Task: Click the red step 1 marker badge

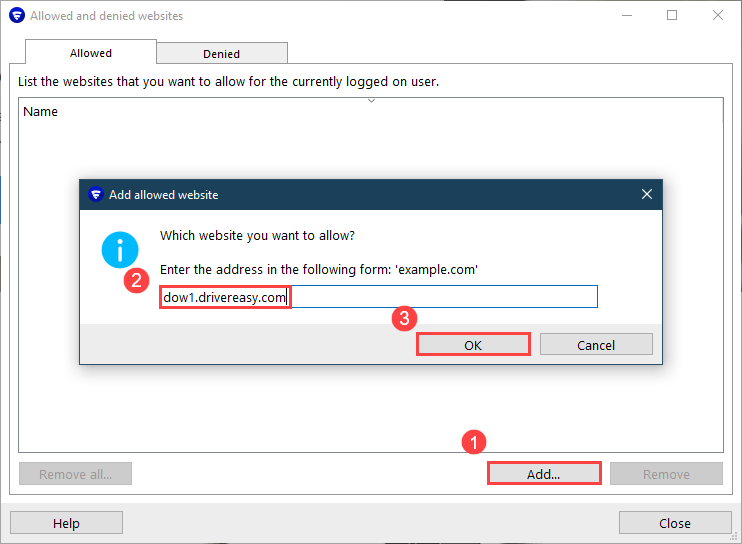Action: (x=475, y=441)
